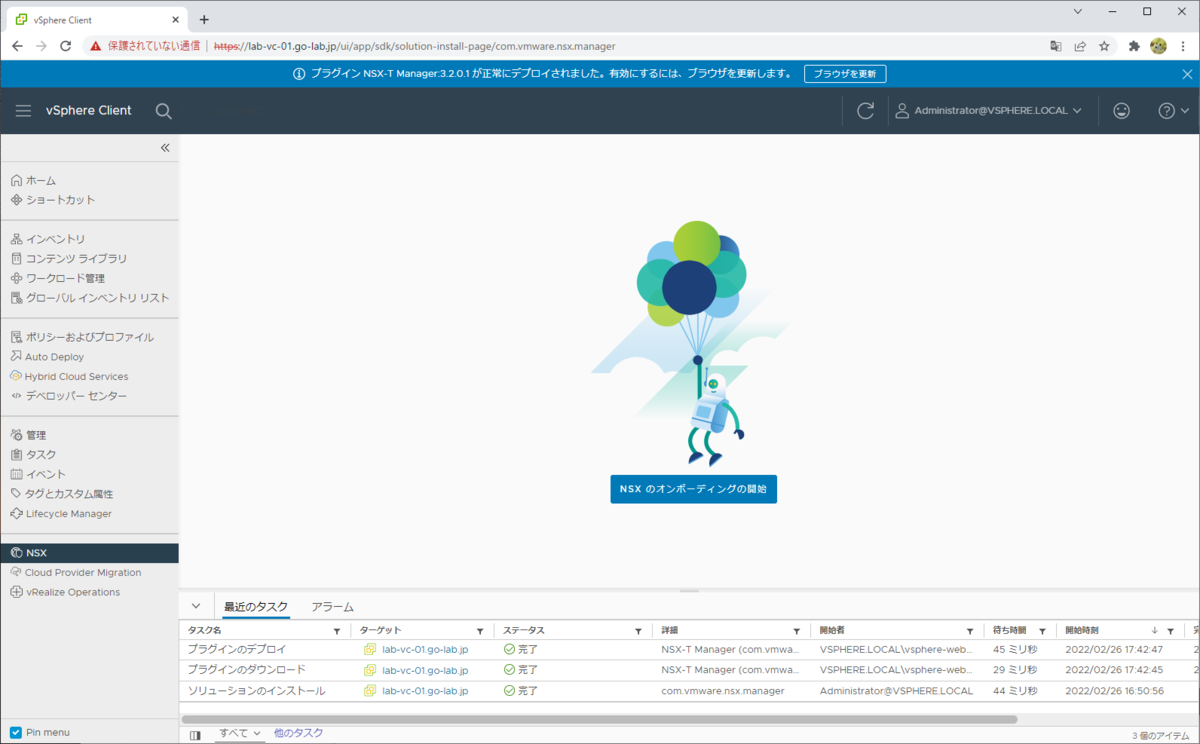Open Chrome three-dot menu

click(1185, 46)
